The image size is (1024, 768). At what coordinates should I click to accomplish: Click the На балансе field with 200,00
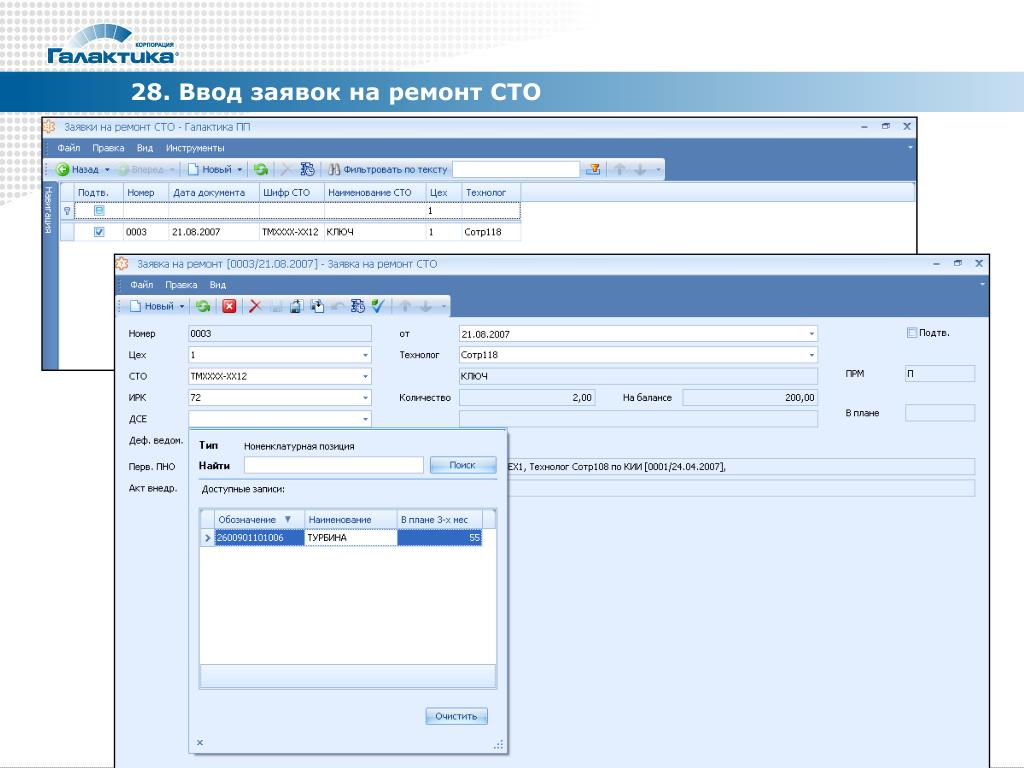tap(750, 398)
